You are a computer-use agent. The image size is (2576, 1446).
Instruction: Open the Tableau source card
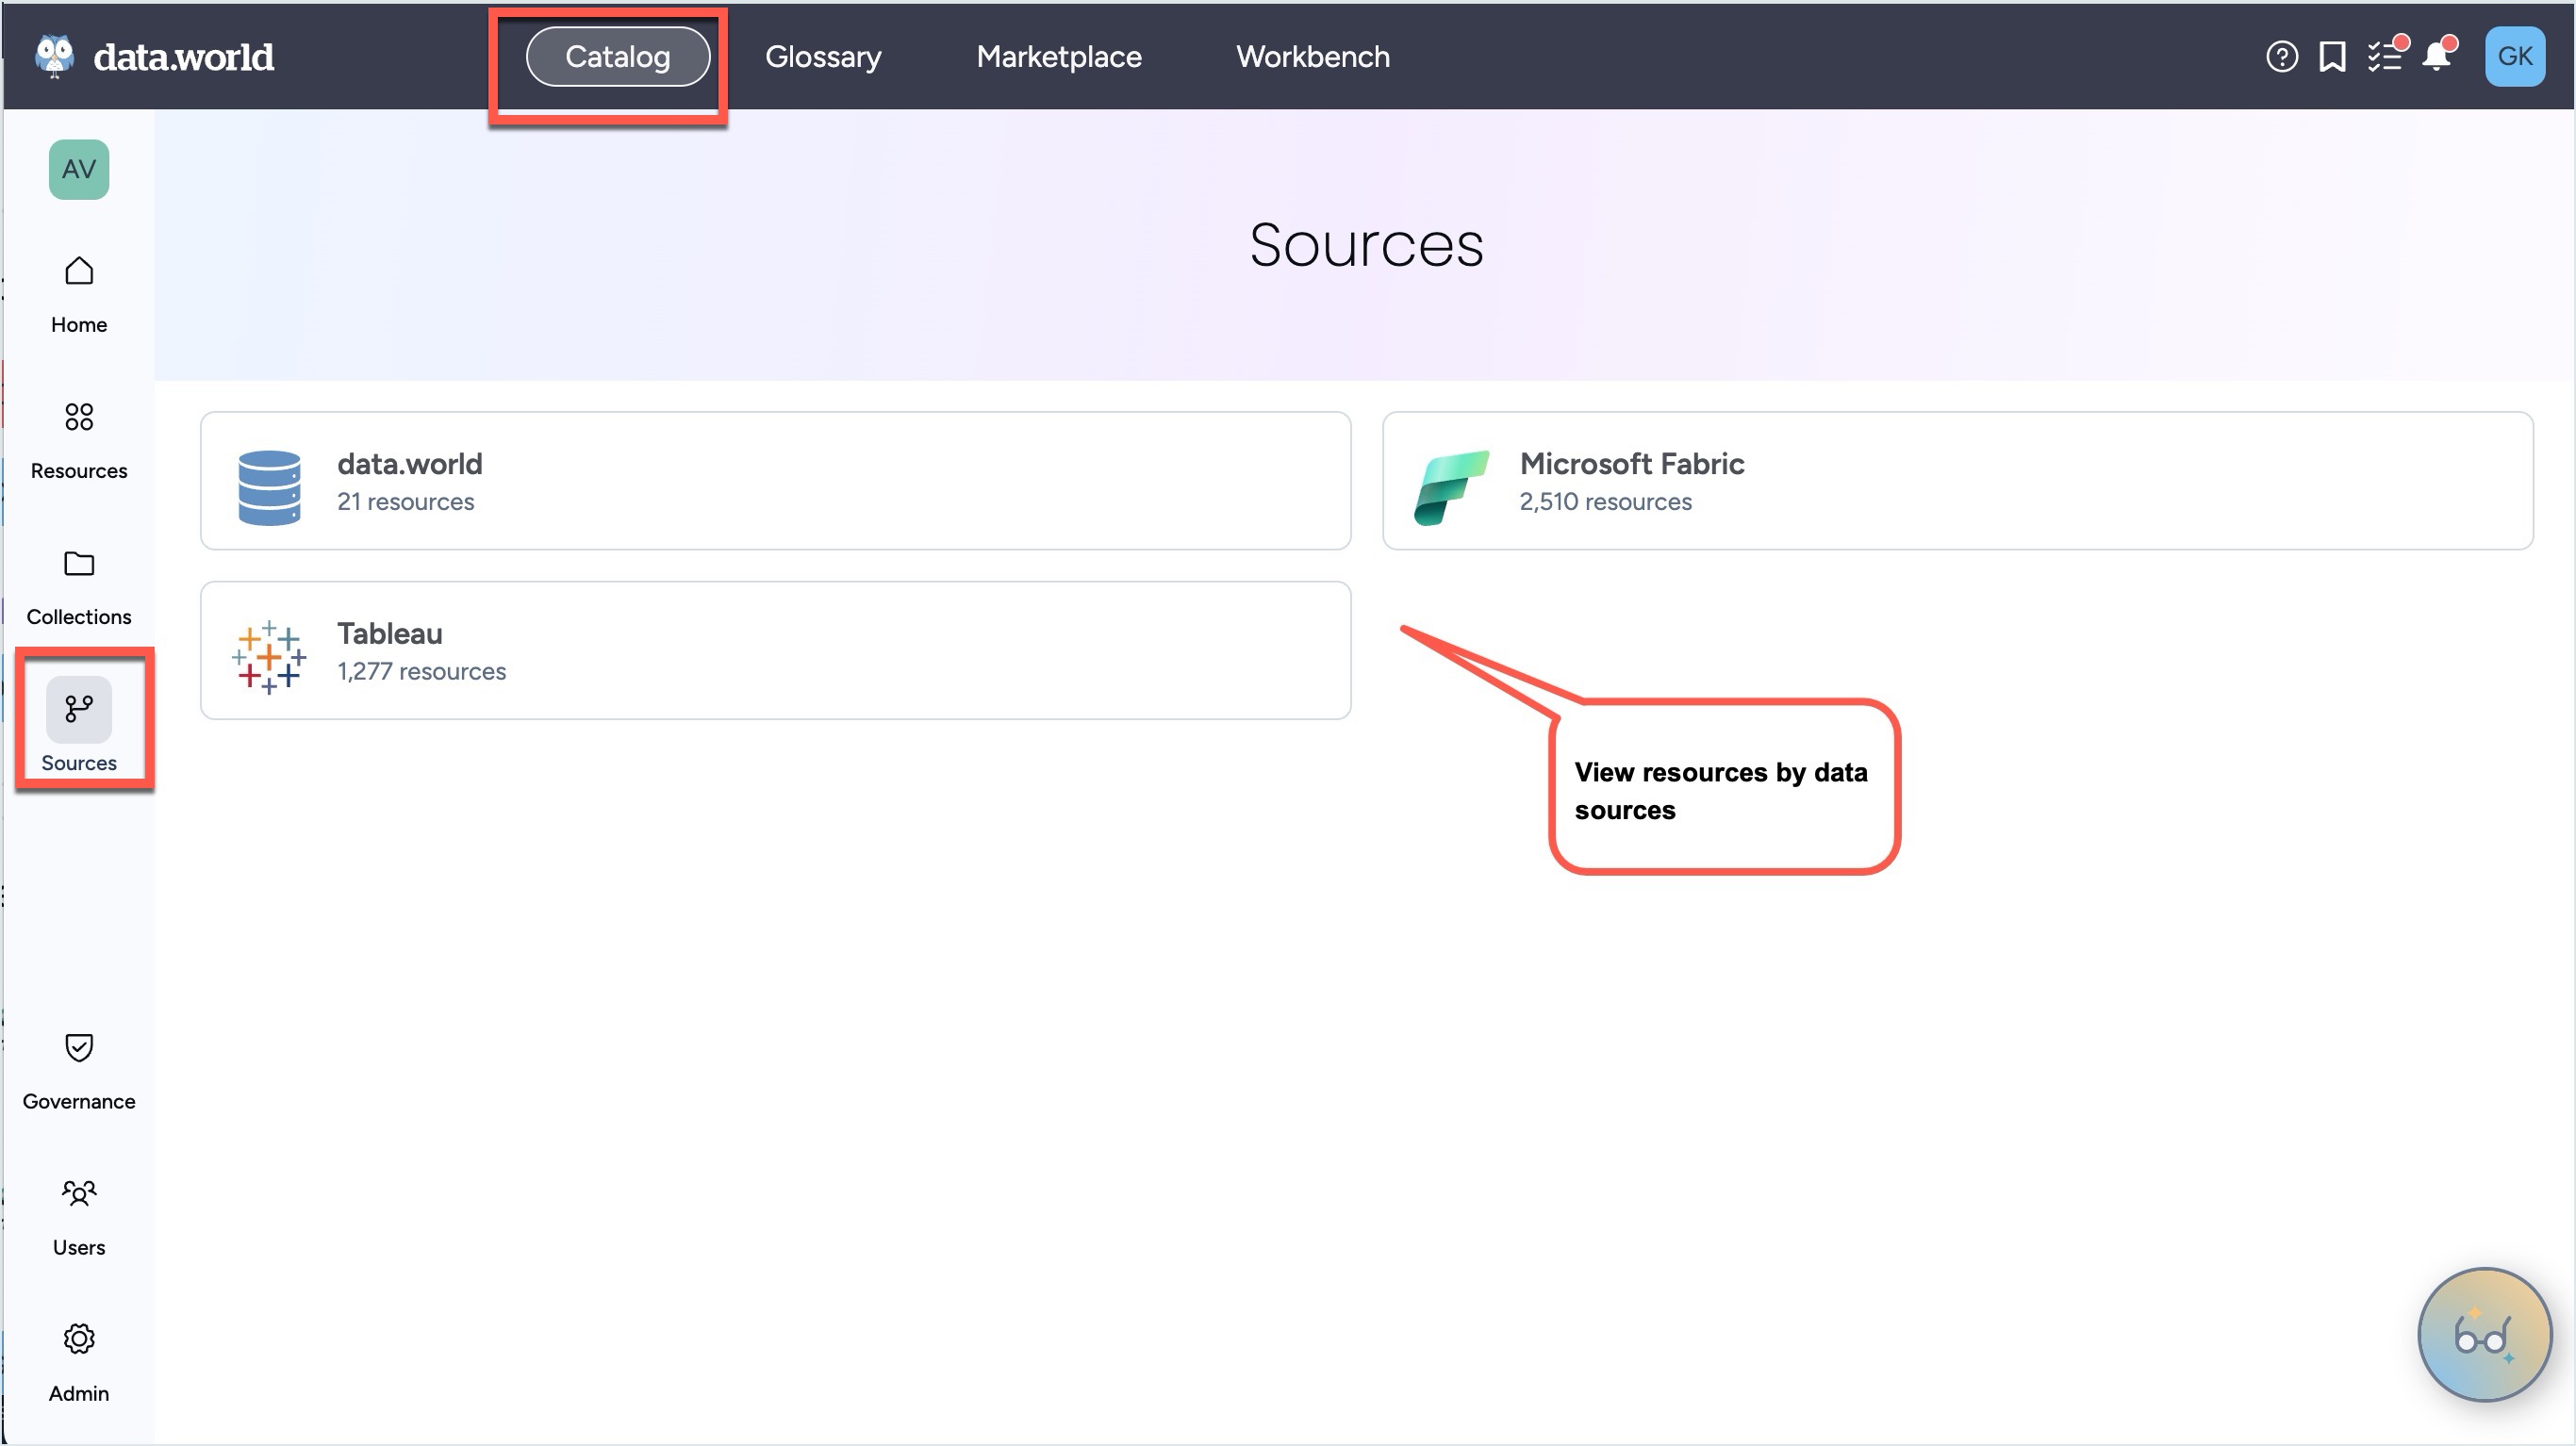tap(775, 651)
